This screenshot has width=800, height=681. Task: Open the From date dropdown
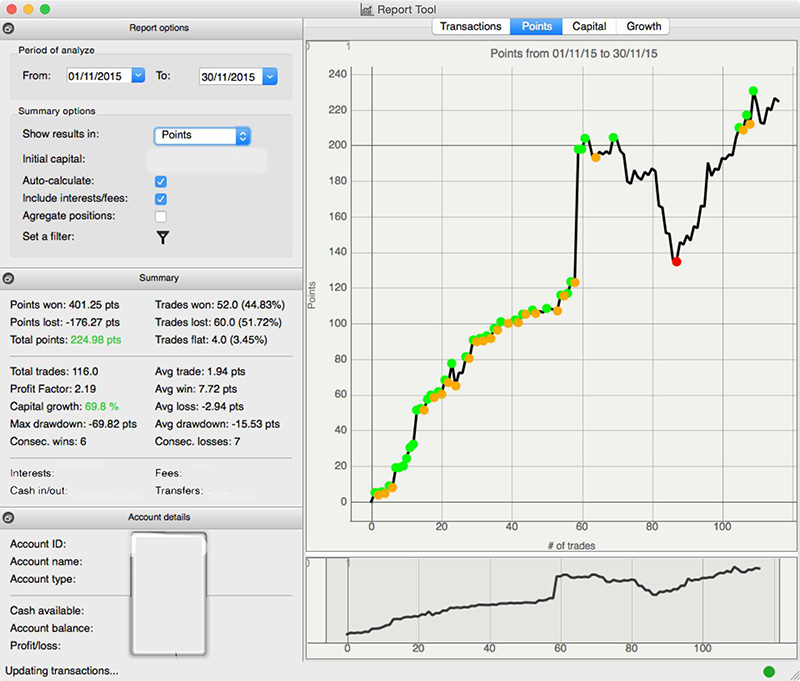click(138, 76)
